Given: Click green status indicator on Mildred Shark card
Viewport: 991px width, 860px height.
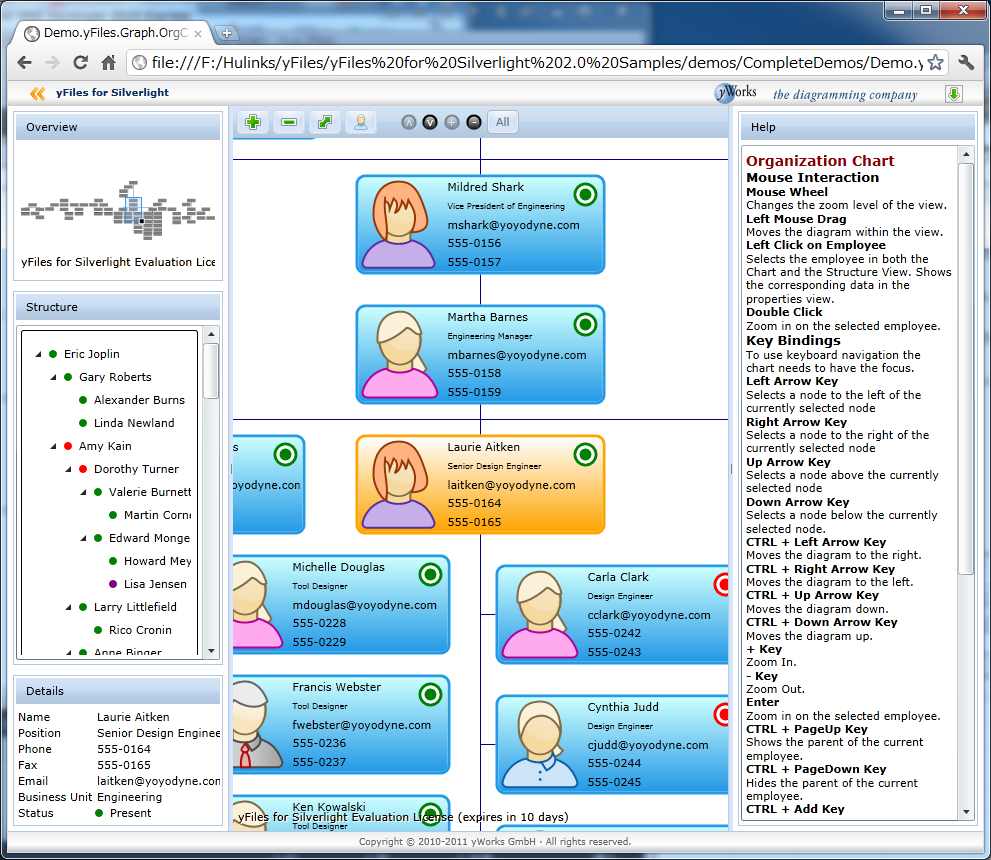Looking at the screenshot, I should click(x=585, y=195).
